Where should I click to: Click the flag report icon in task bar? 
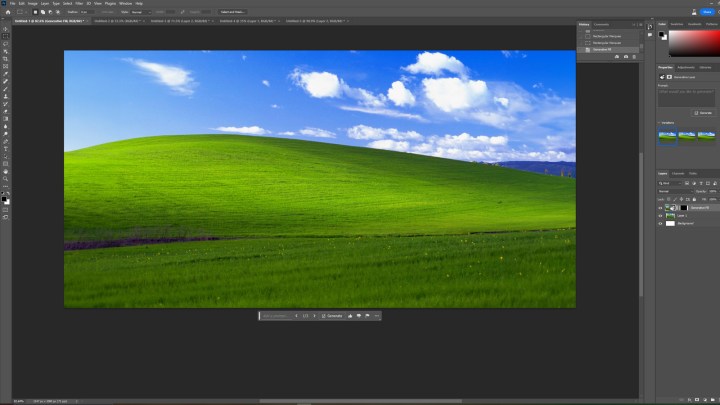point(367,316)
